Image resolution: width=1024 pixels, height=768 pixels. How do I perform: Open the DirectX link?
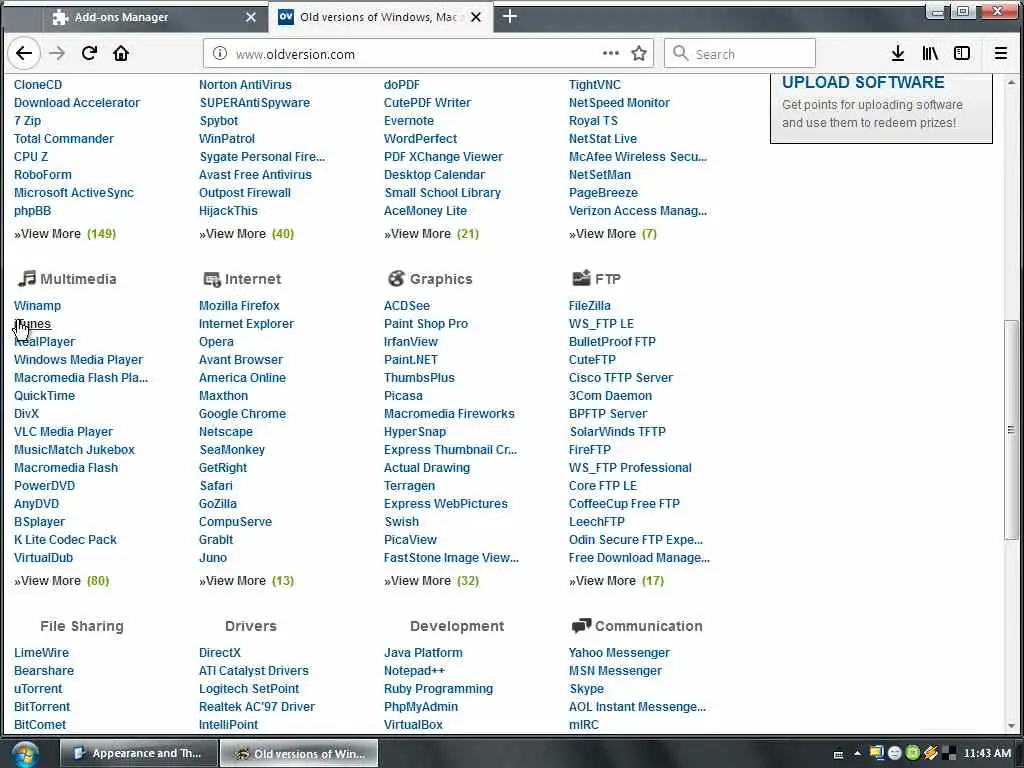pos(220,653)
